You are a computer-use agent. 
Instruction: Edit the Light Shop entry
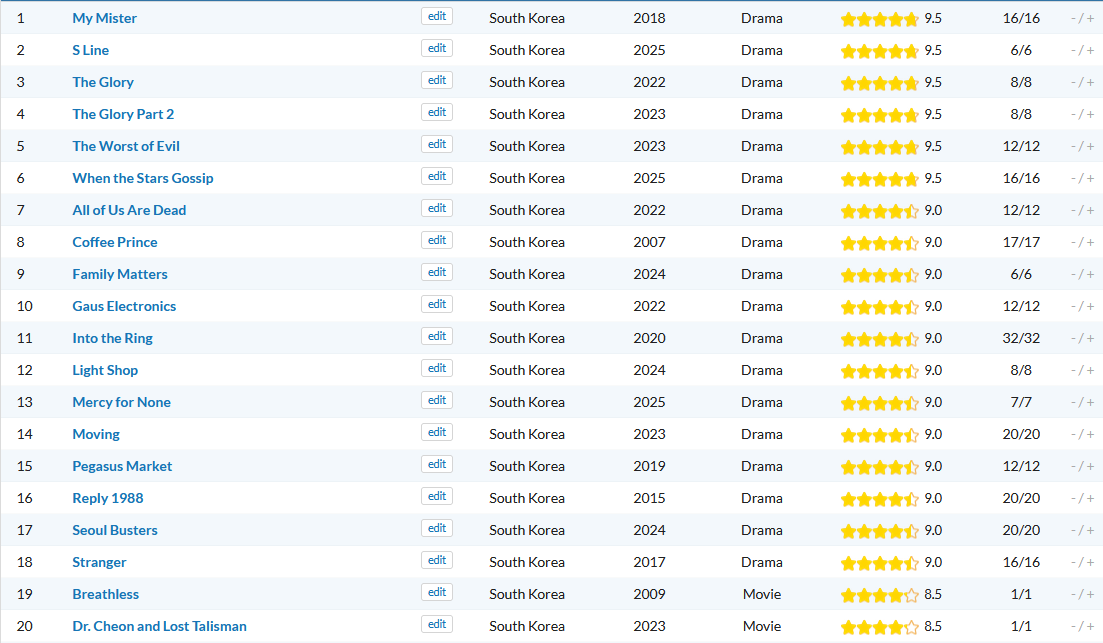[437, 368]
